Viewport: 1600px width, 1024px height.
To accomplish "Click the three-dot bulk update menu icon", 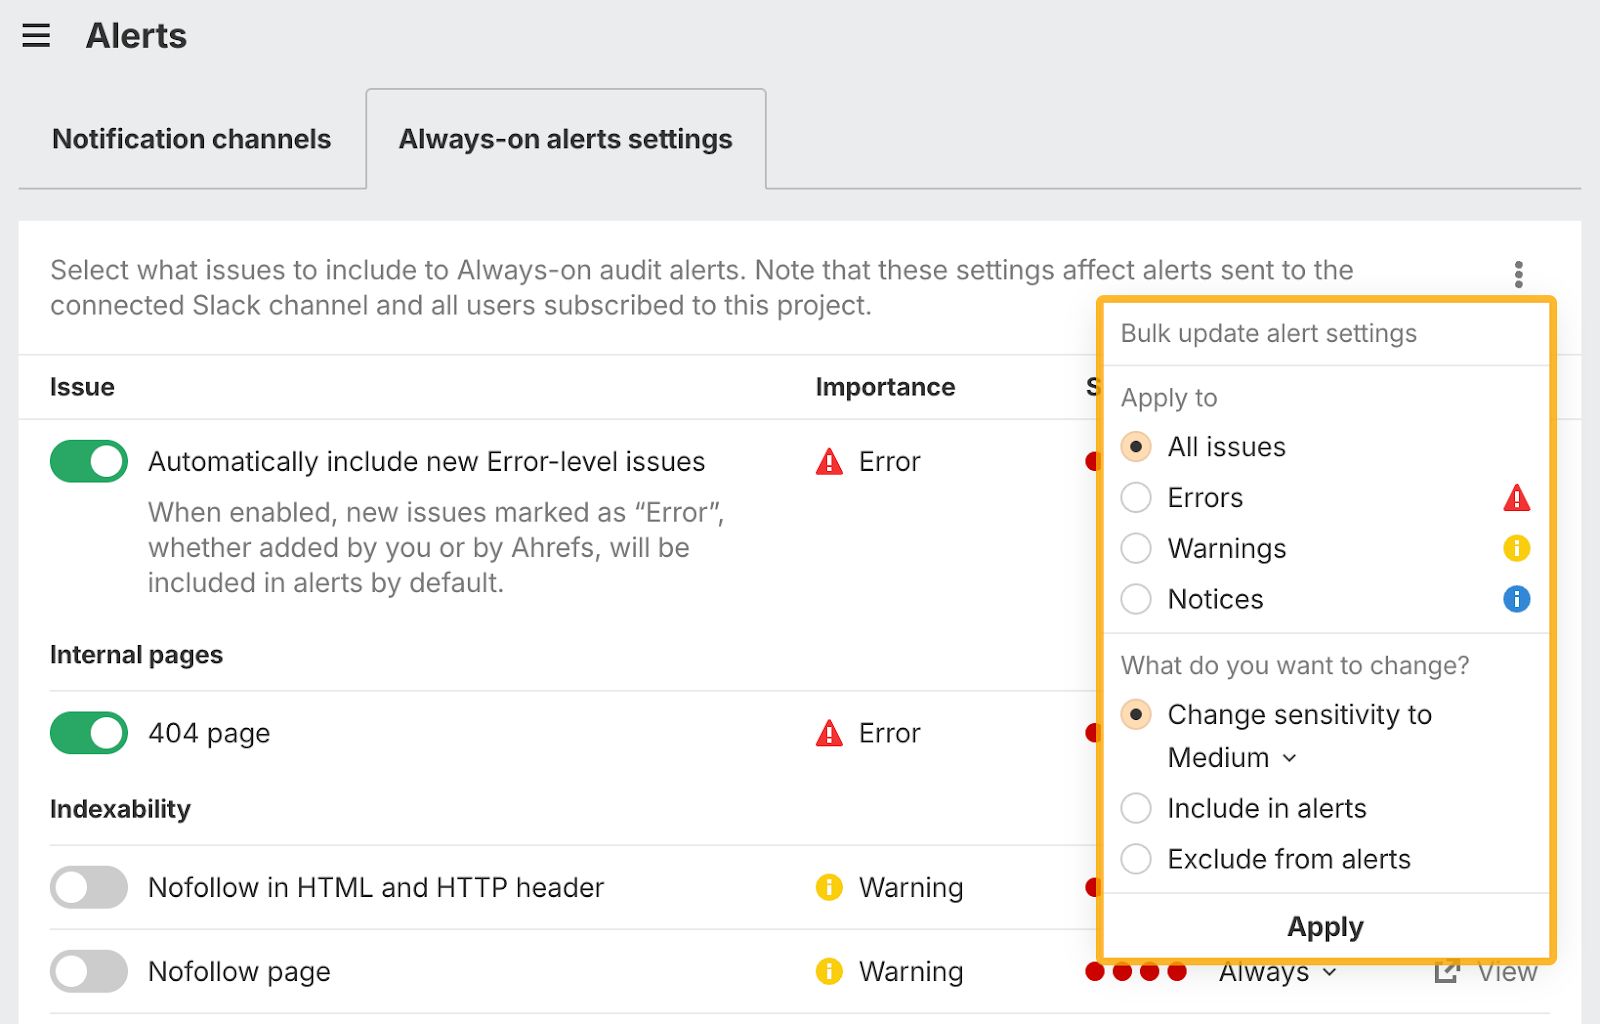I will 1518,274.
